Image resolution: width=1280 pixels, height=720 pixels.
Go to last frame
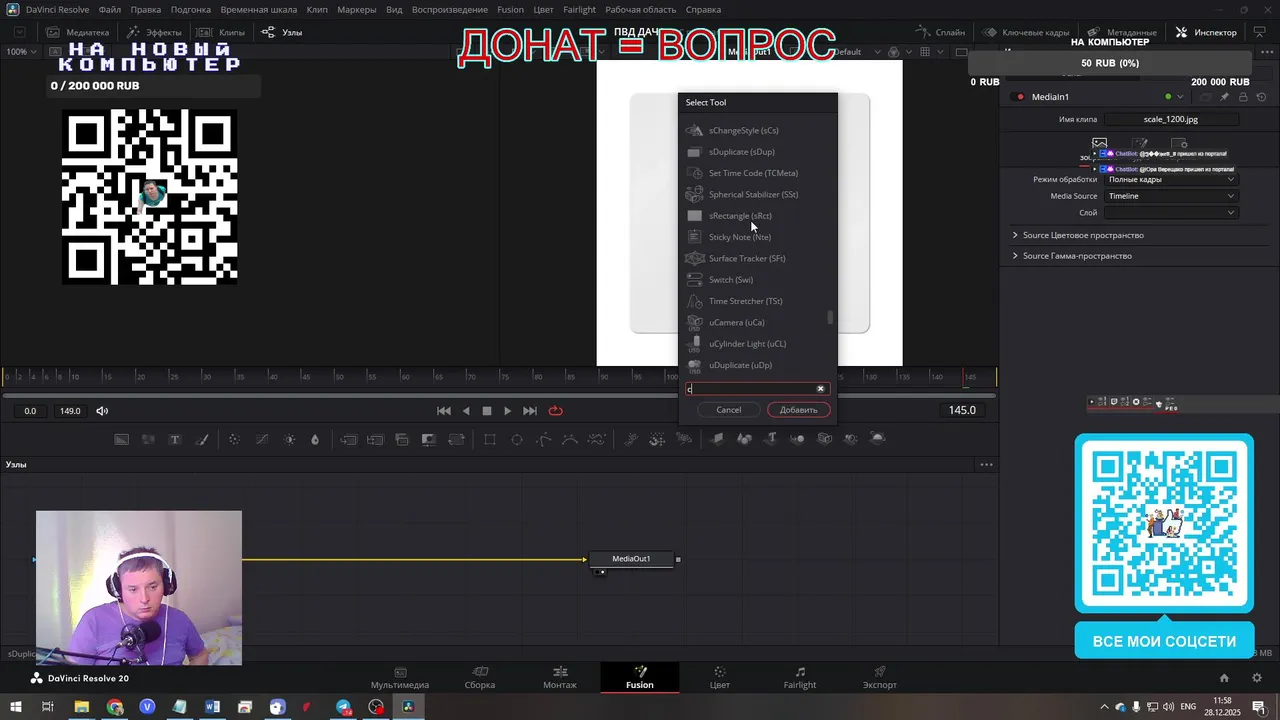tap(530, 411)
